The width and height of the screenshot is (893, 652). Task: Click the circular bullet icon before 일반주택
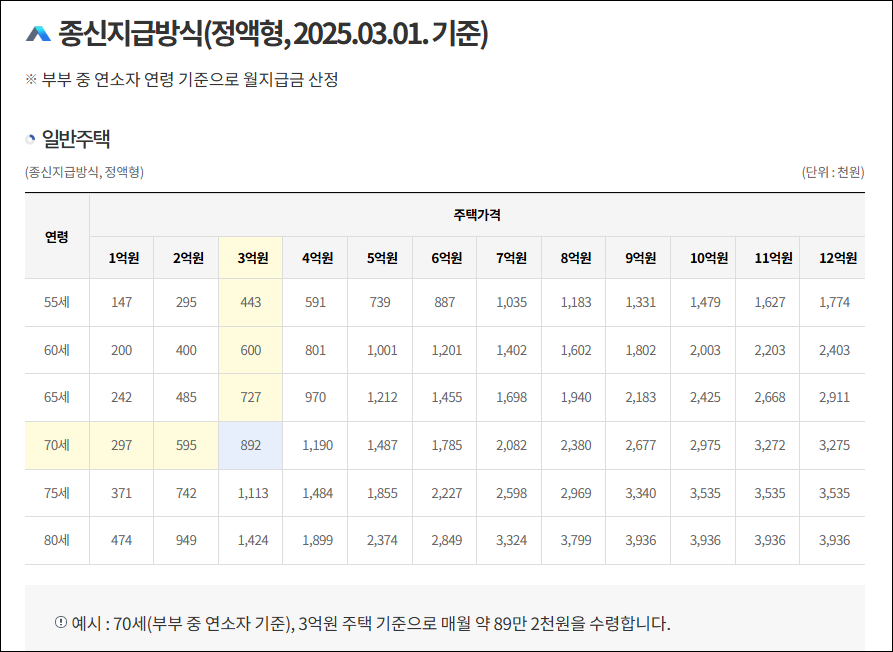click(x=30, y=139)
